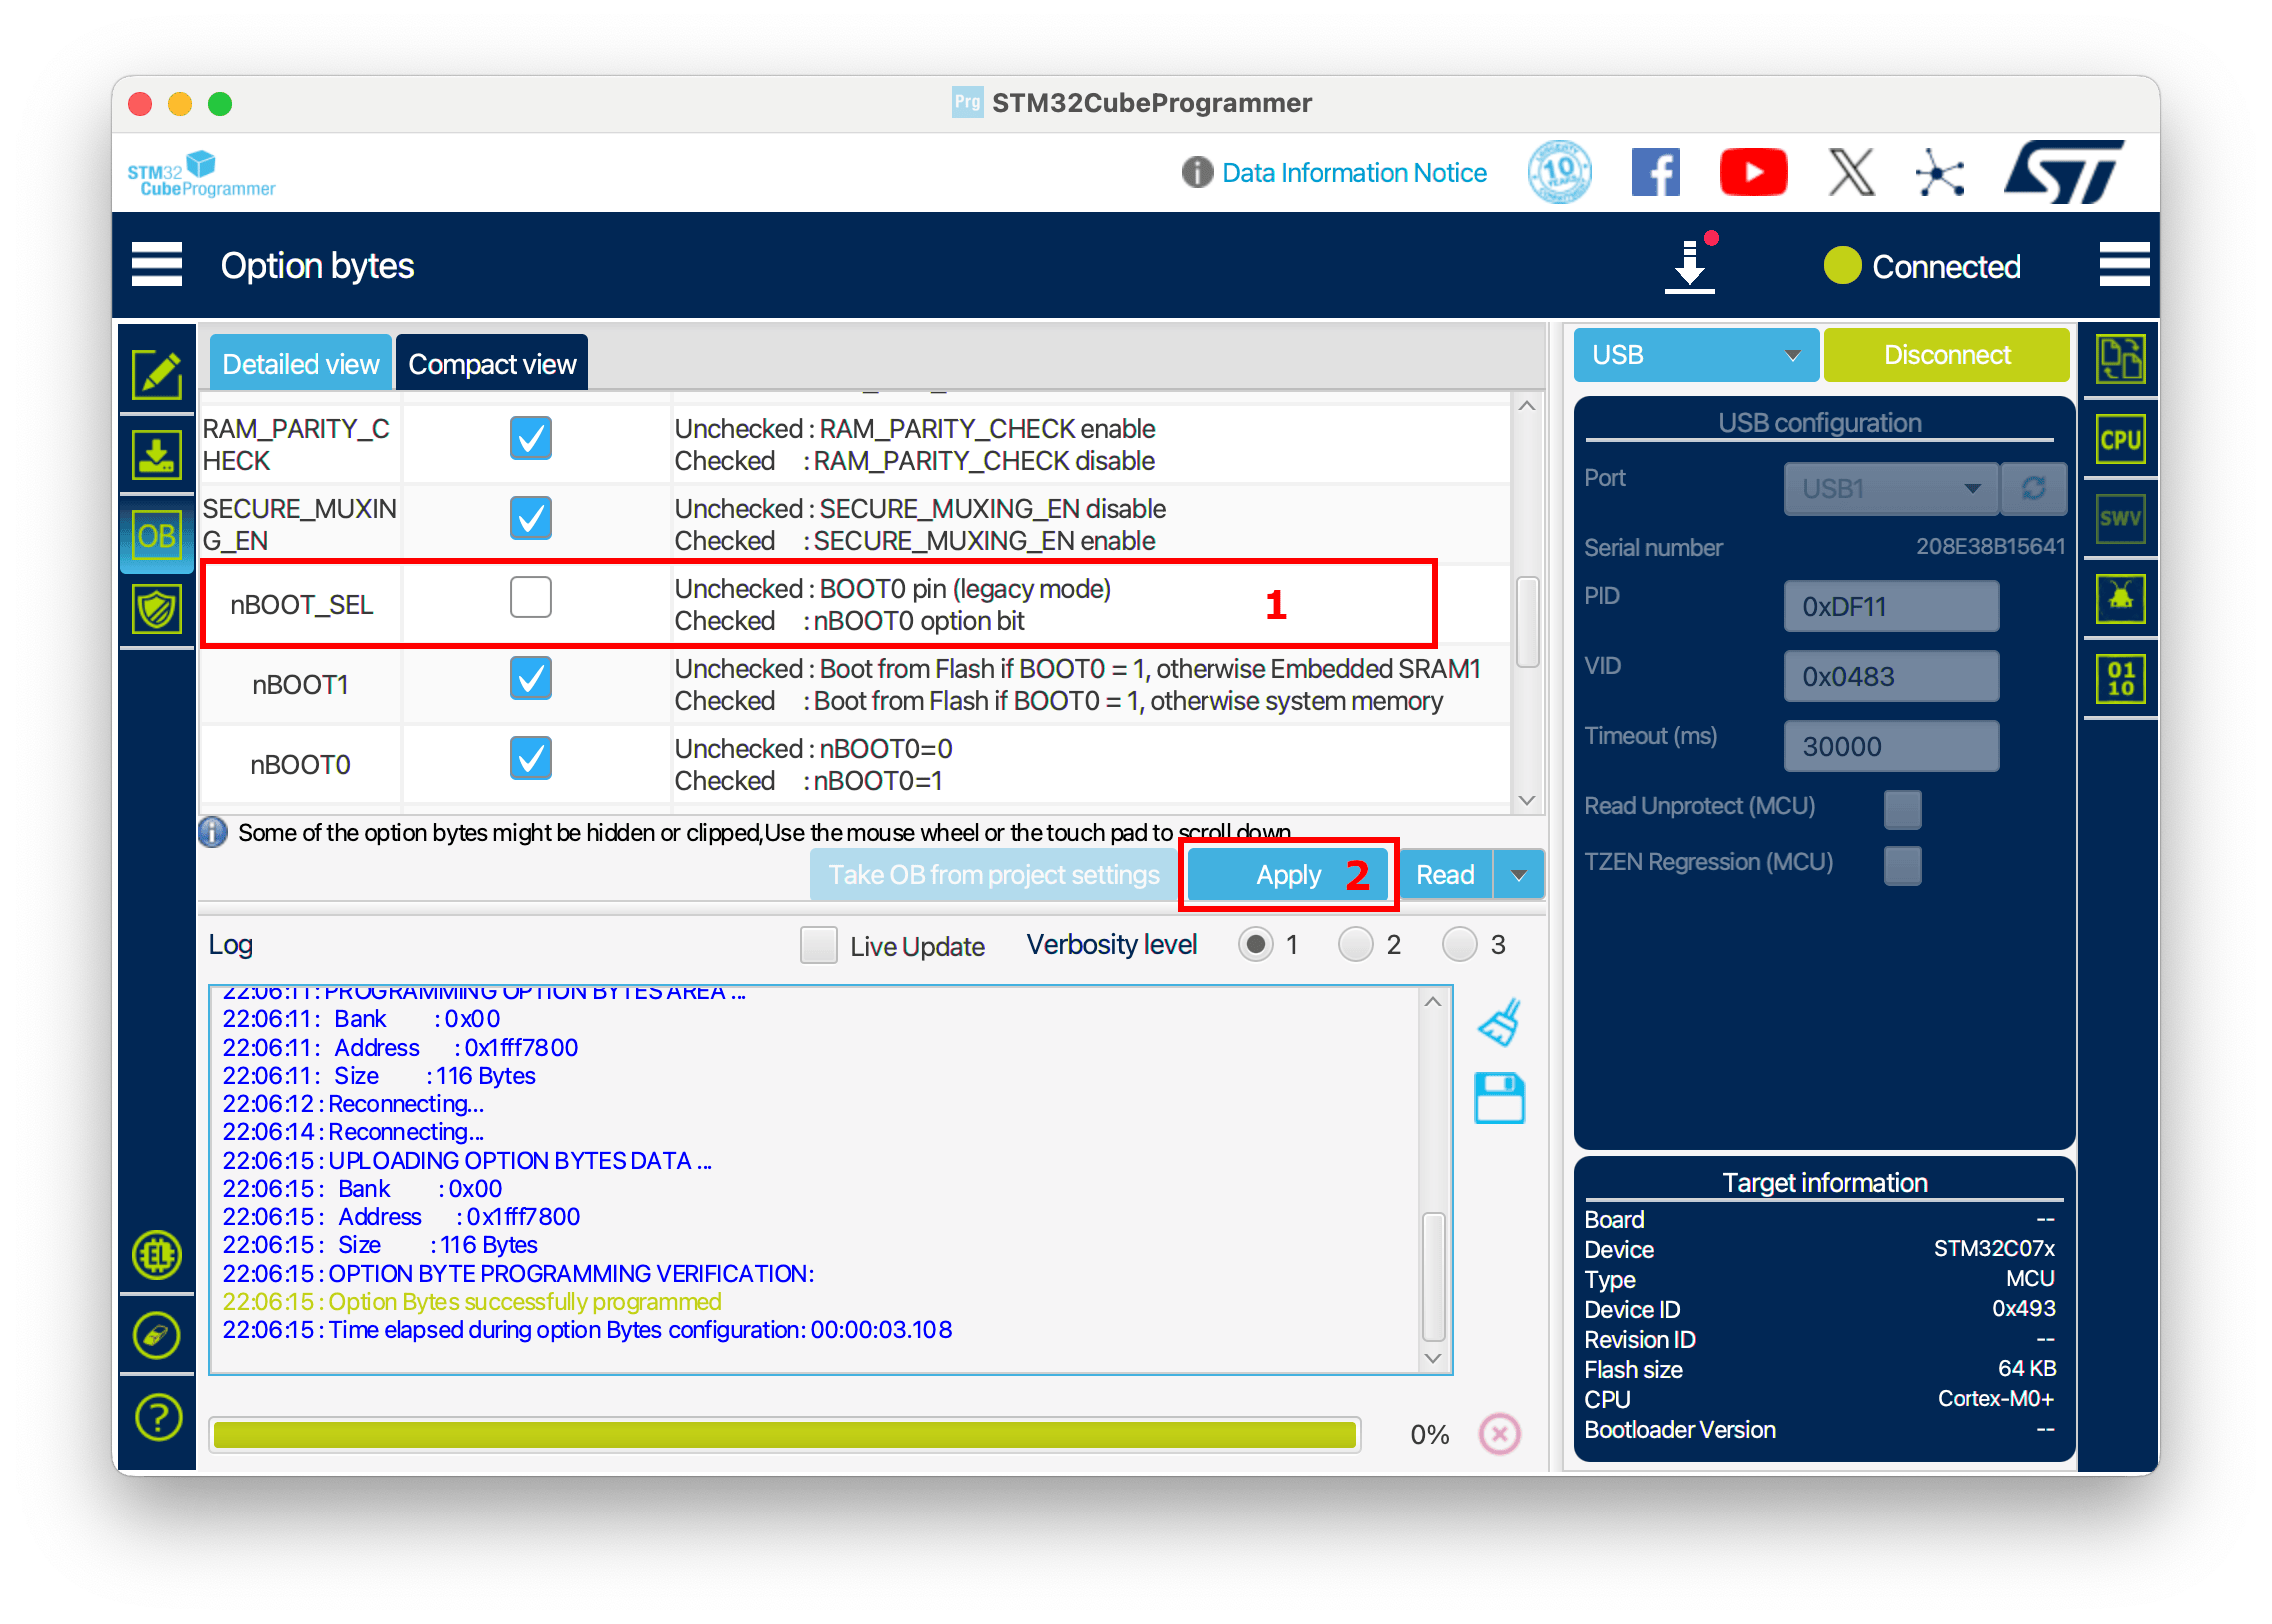This screenshot has width=2272, height=1624.
Task: Open the Option bytes panel
Action: tap(157, 535)
